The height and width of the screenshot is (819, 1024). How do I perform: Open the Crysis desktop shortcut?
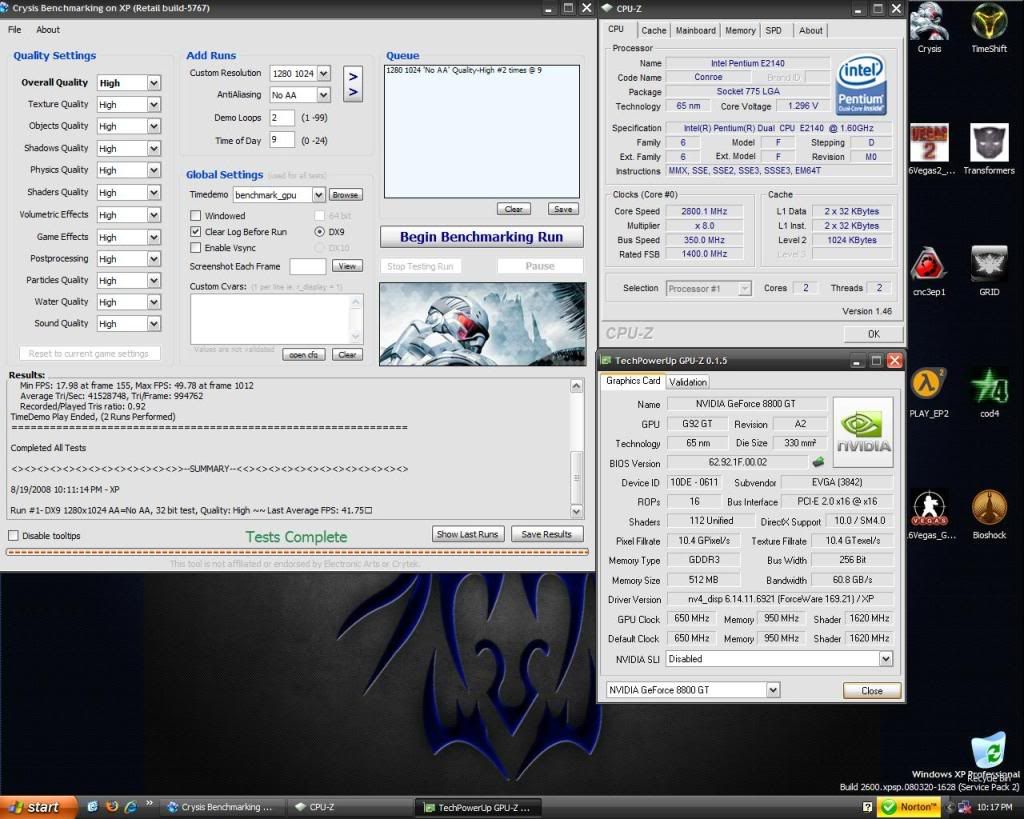[x=929, y=27]
